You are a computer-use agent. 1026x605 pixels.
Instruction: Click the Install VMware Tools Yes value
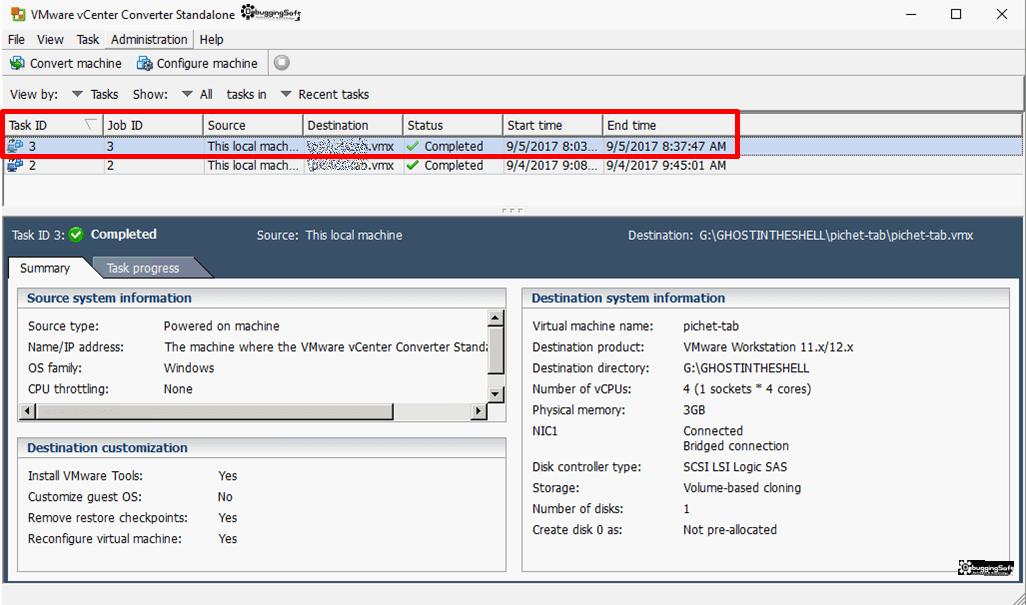(228, 475)
